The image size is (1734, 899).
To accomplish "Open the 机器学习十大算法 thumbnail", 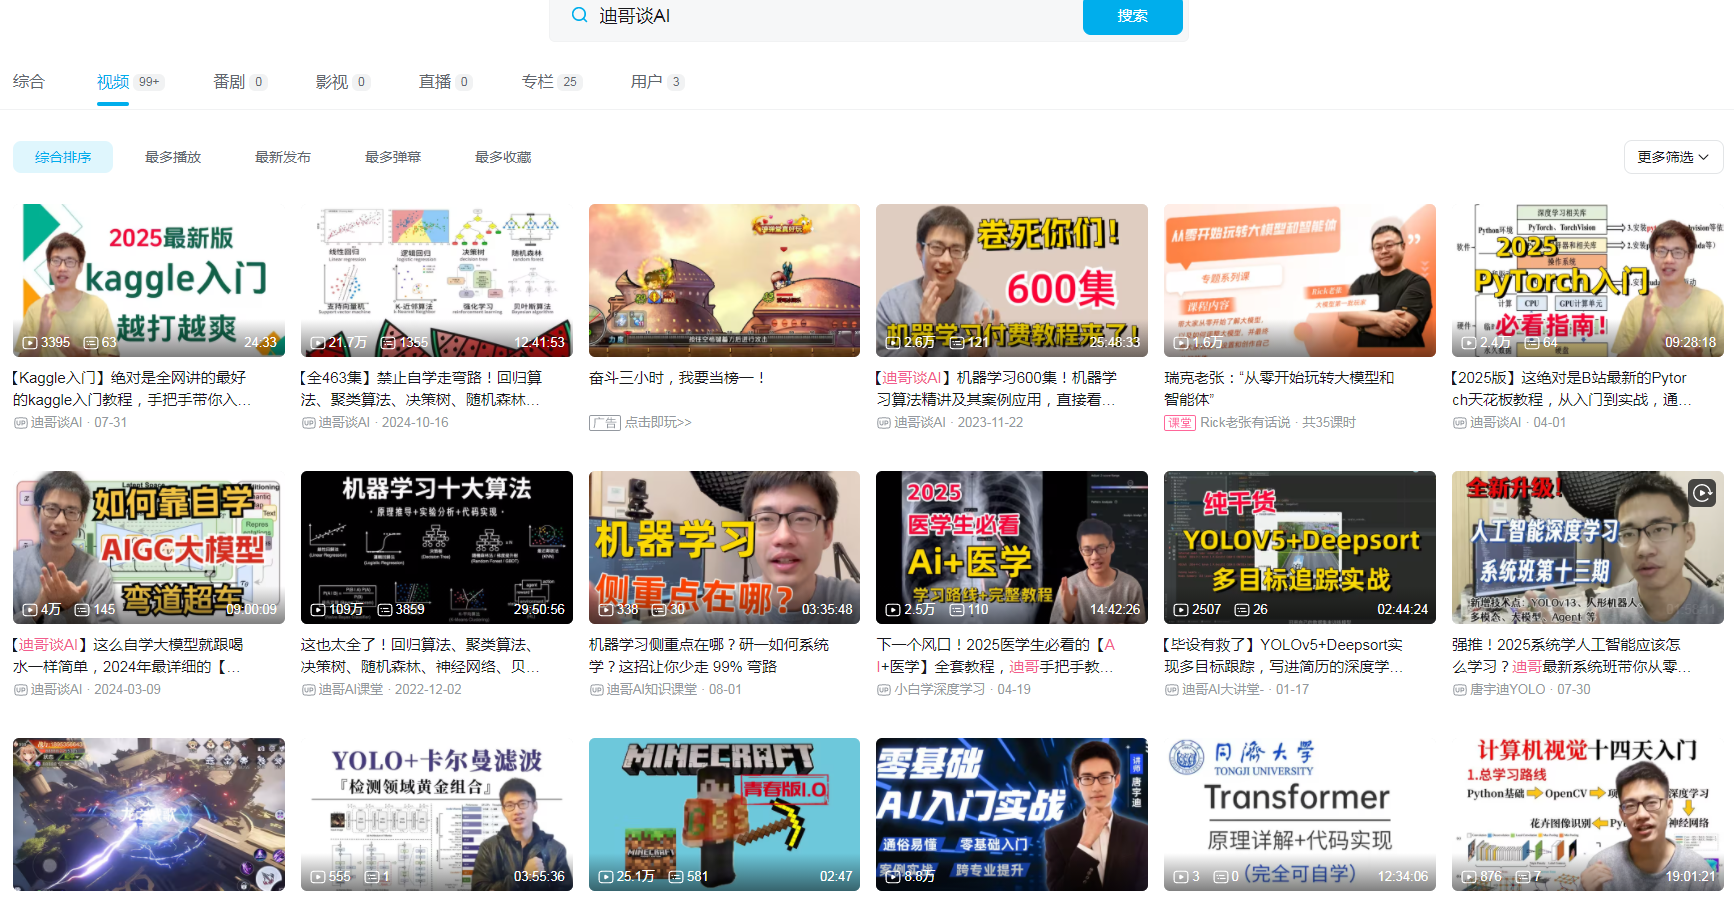I will click(x=437, y=547).
